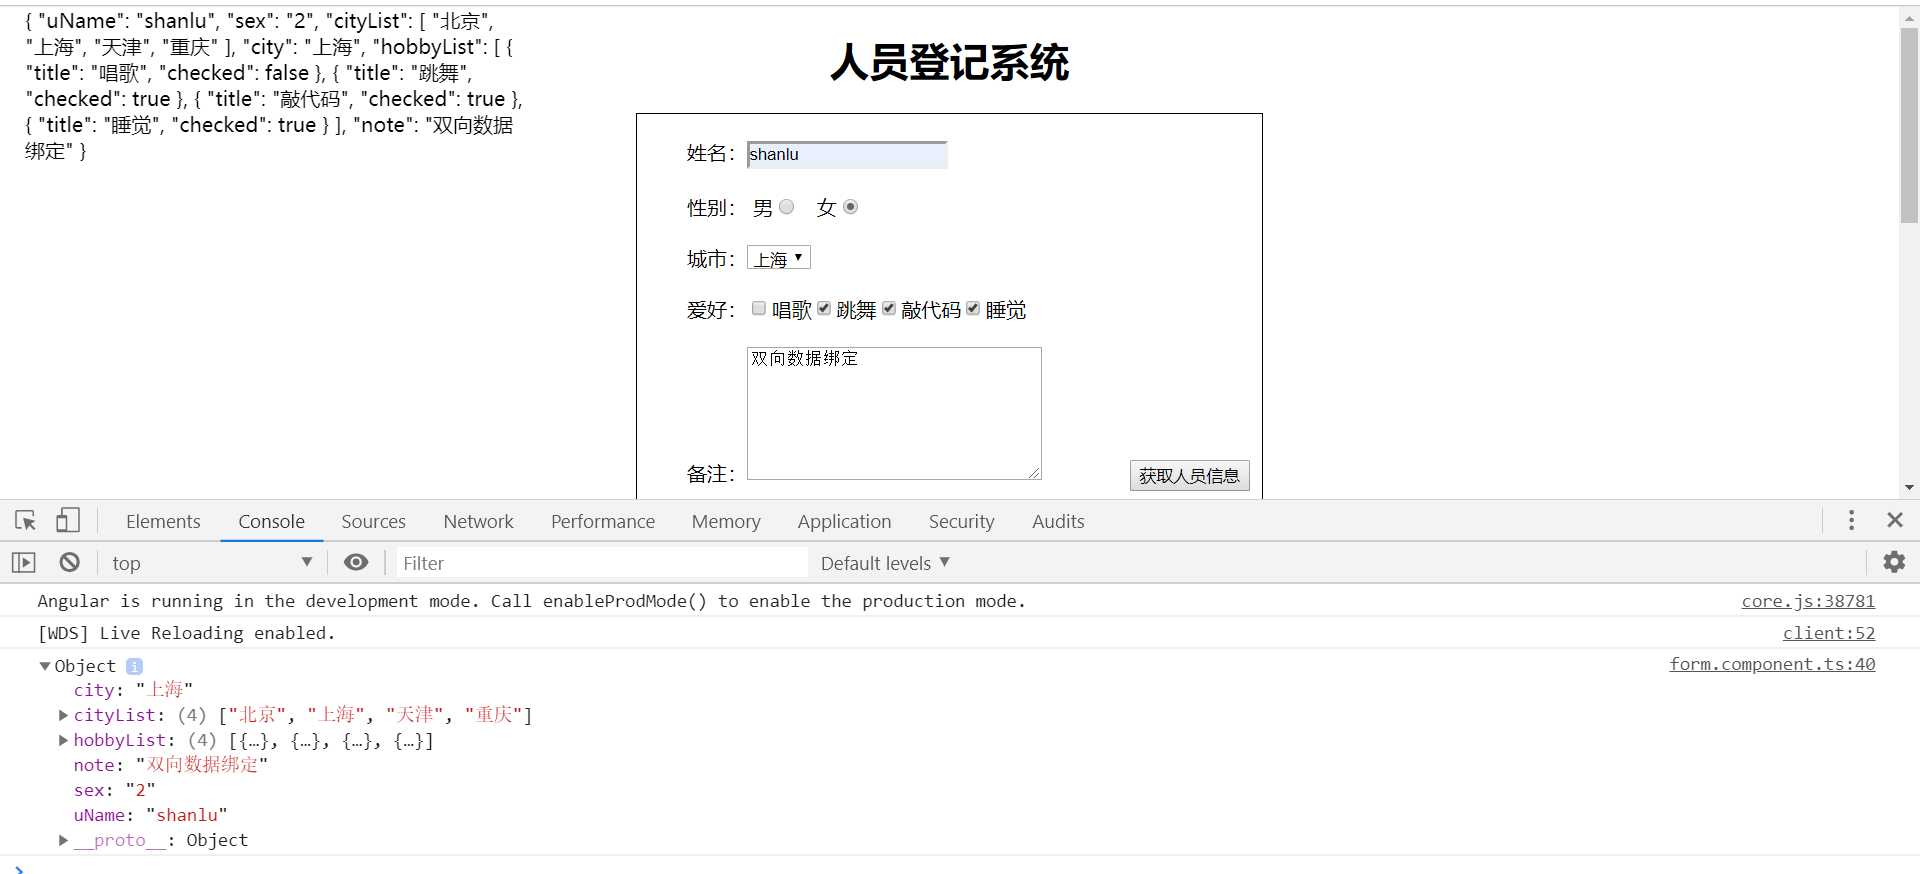Click the 人员登记系统 heading
The image size is (1920, 874).
point(949,62)
